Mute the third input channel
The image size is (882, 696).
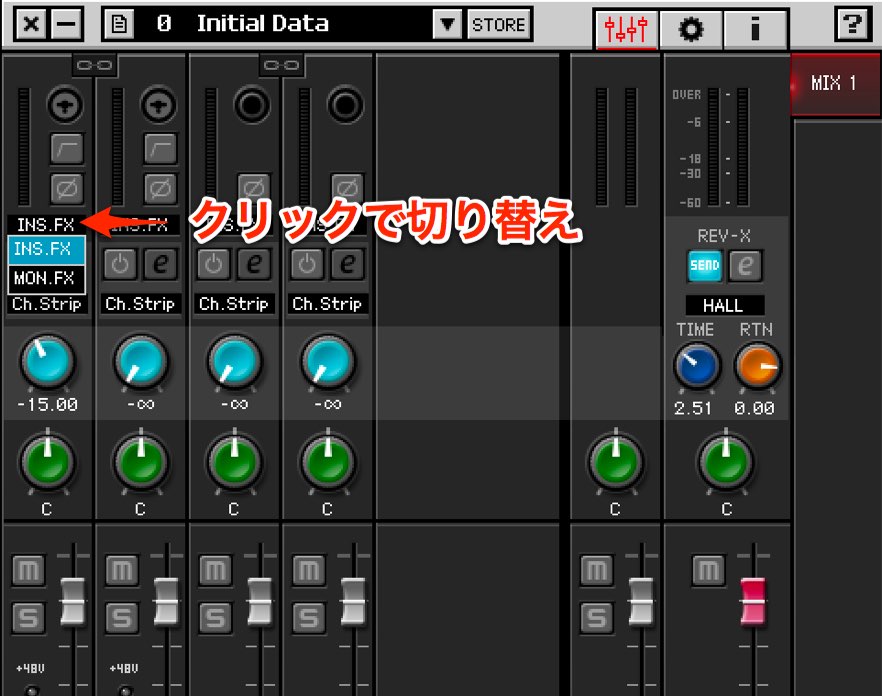(215, 571)
